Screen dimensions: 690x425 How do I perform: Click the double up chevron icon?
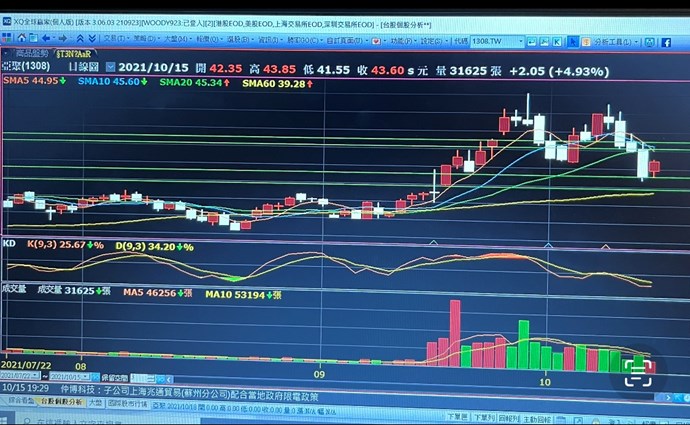pyautogui.click(x=80, y=39)
